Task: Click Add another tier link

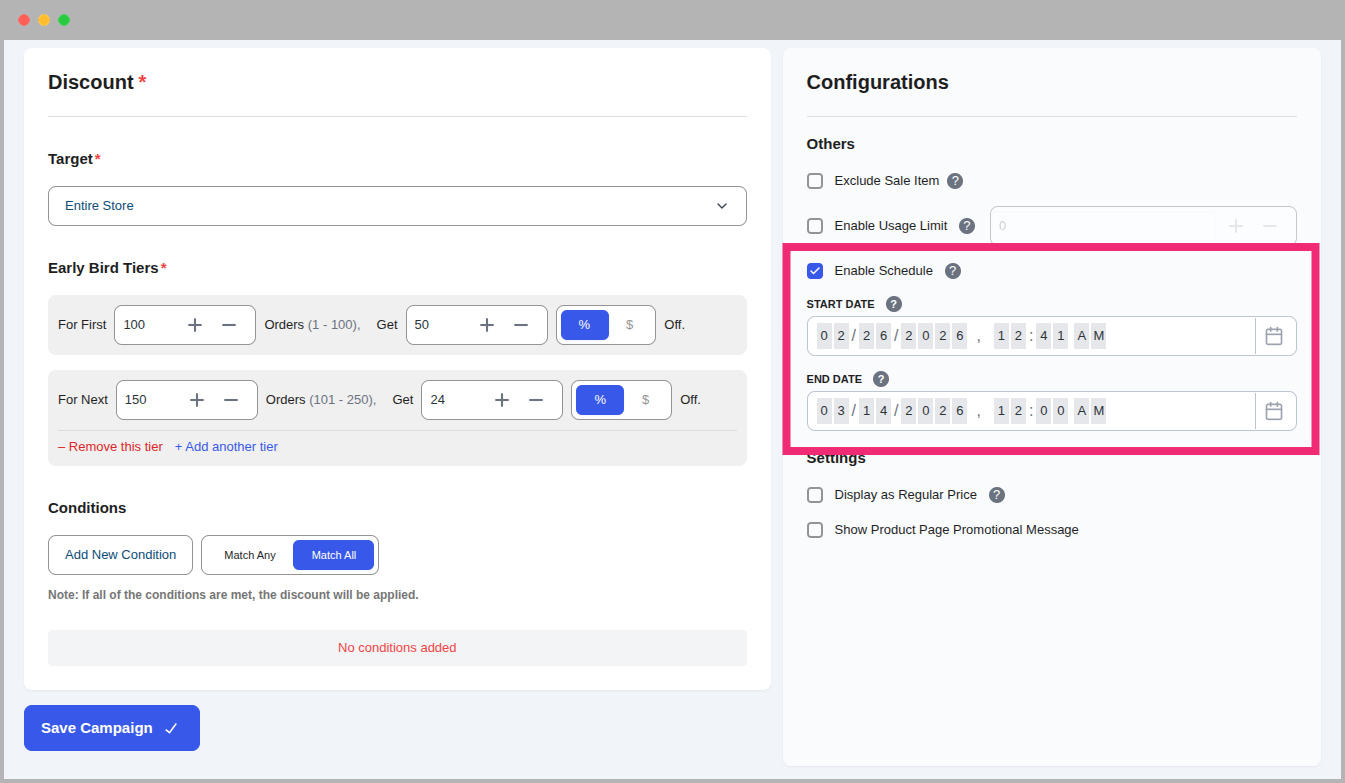Action: click(226, 446)
